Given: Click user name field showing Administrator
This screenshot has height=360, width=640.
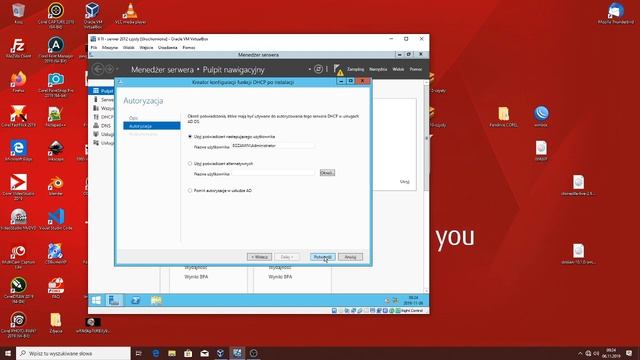Looking at the screenshot, I should tap(273, 146).
